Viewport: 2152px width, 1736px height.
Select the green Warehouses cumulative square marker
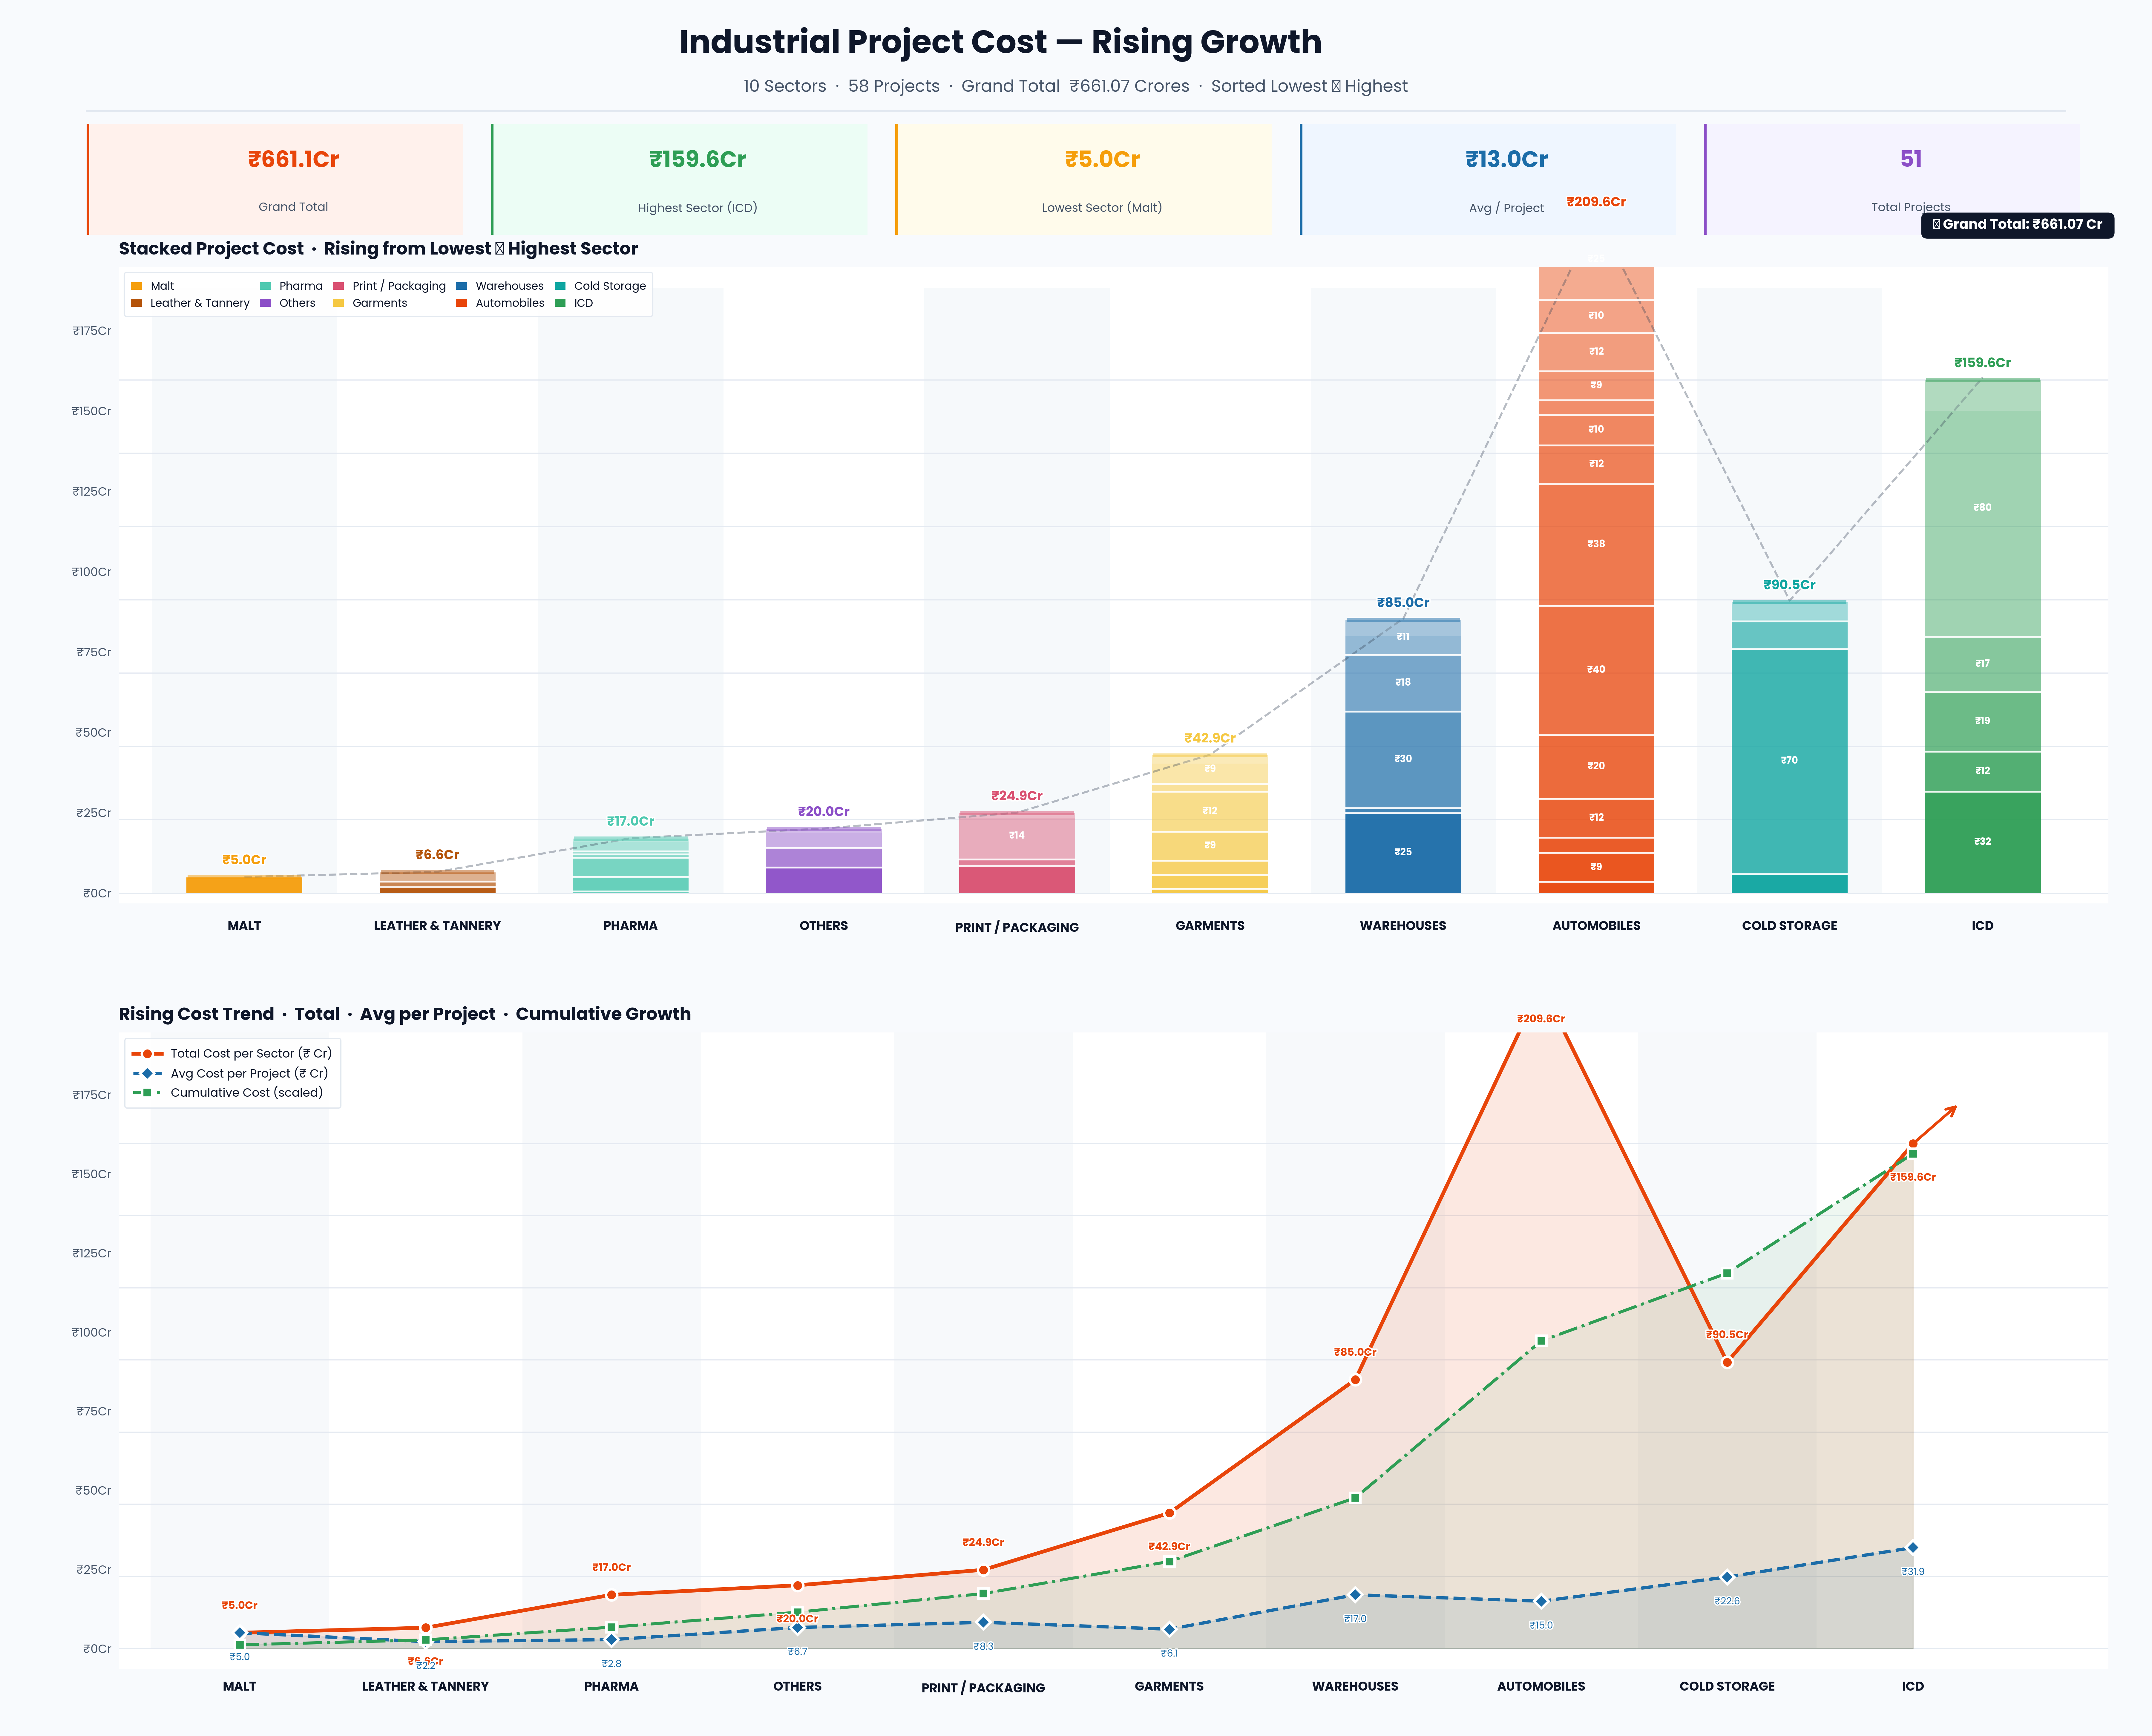[x=1355, y=1498]
